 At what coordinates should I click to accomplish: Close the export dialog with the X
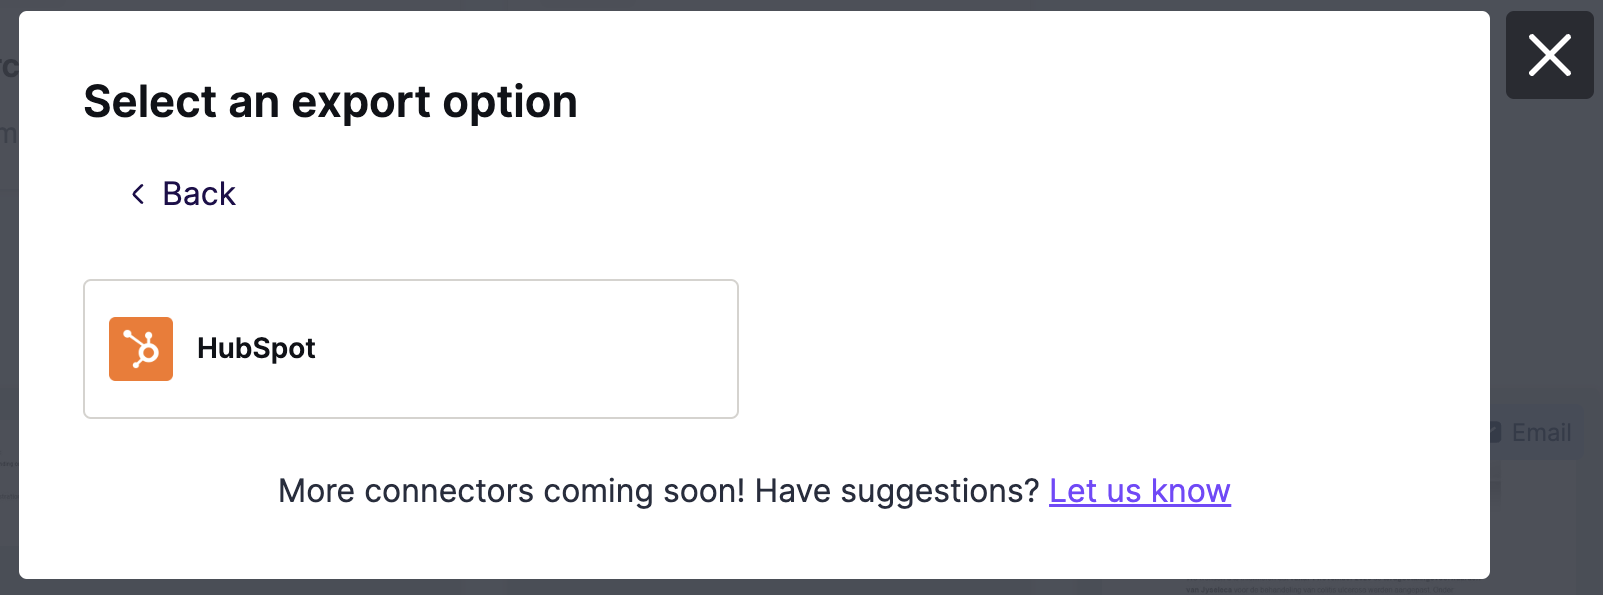tap(1549, 55)
